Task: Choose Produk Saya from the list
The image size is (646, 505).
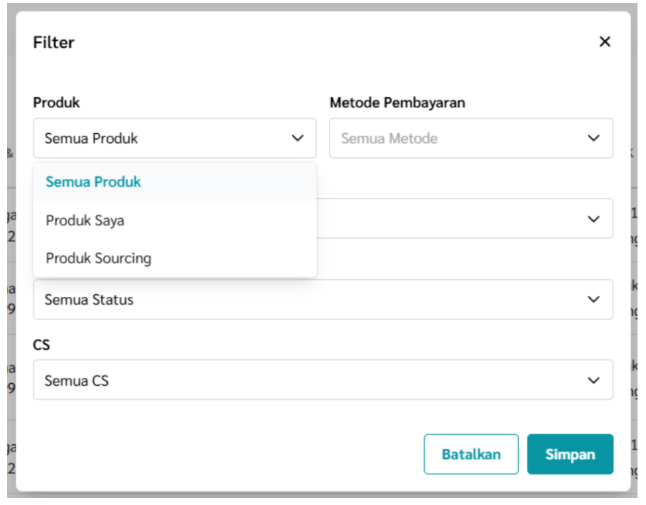Action: pos(175,220)
